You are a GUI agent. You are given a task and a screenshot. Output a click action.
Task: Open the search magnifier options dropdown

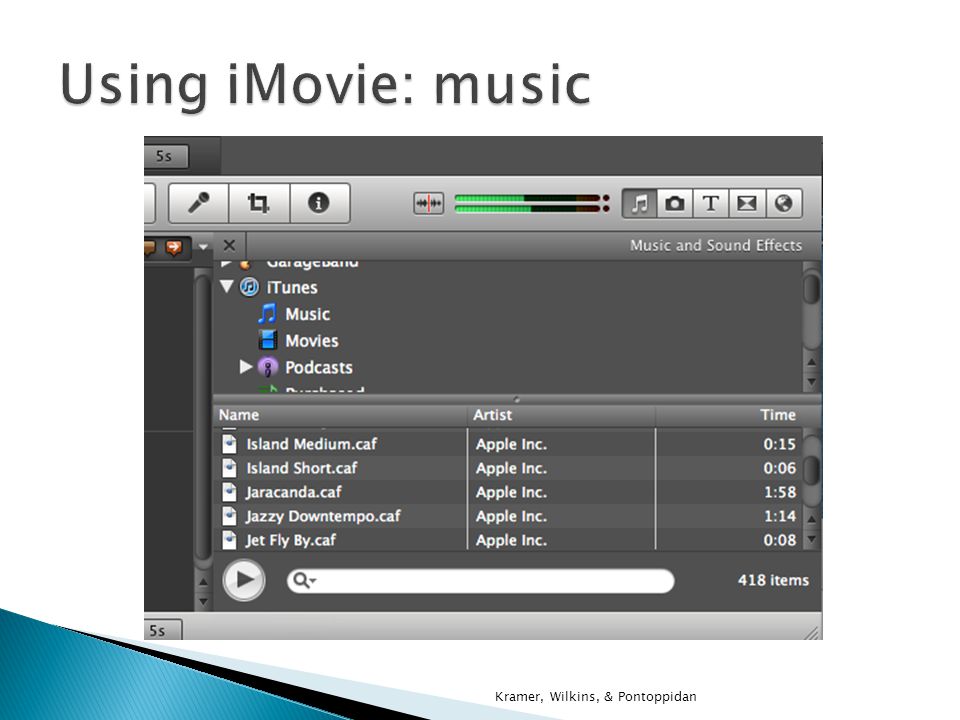(304, 580)
